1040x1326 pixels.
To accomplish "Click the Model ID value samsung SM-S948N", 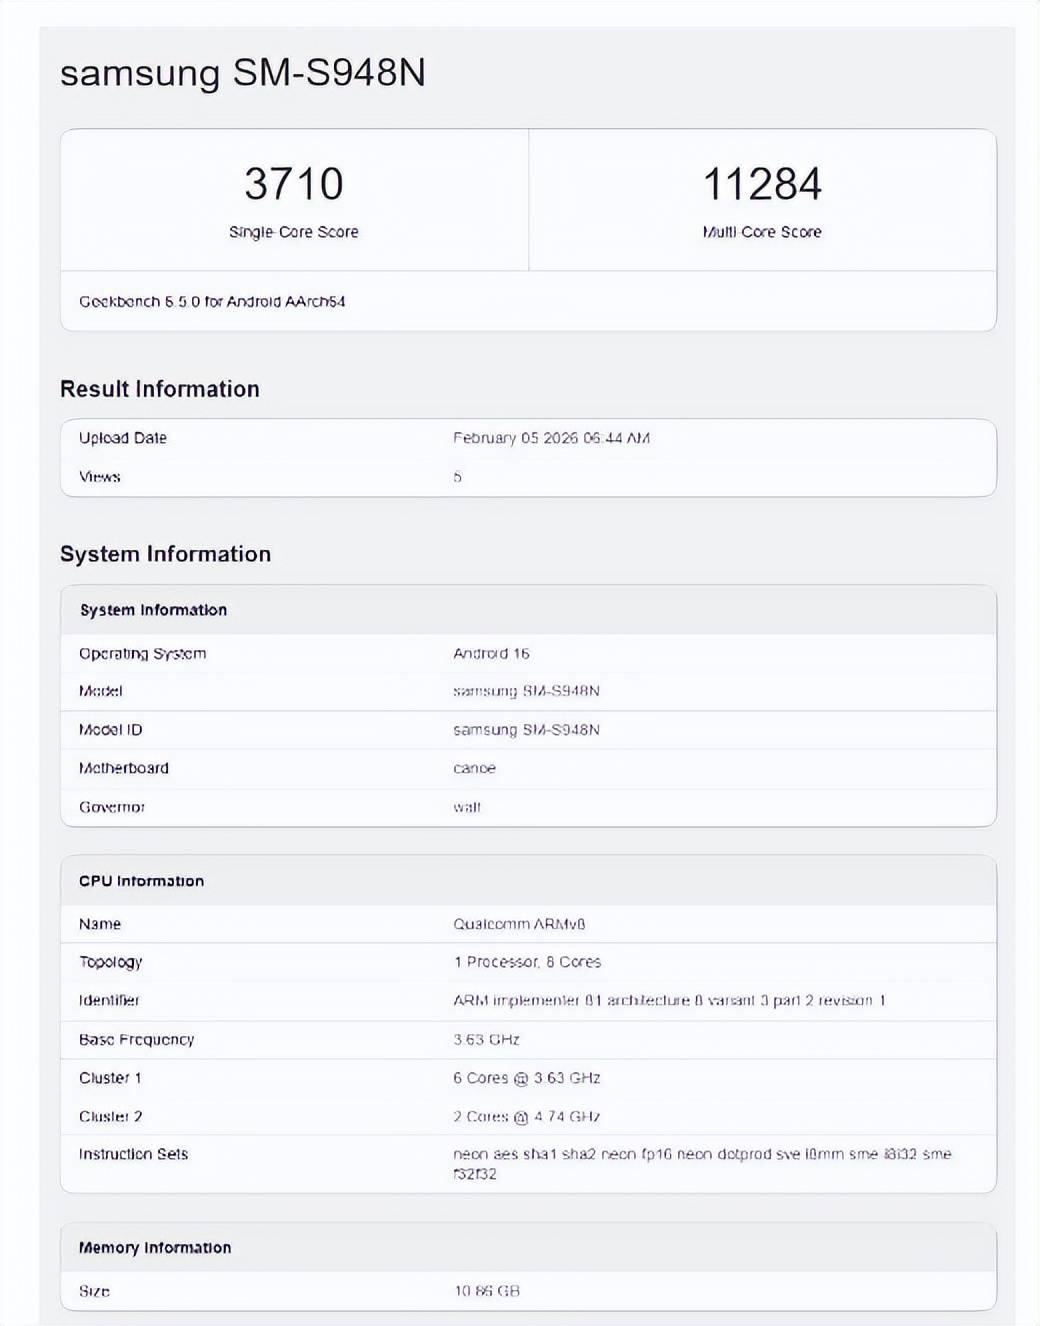I will pos(526,730).
